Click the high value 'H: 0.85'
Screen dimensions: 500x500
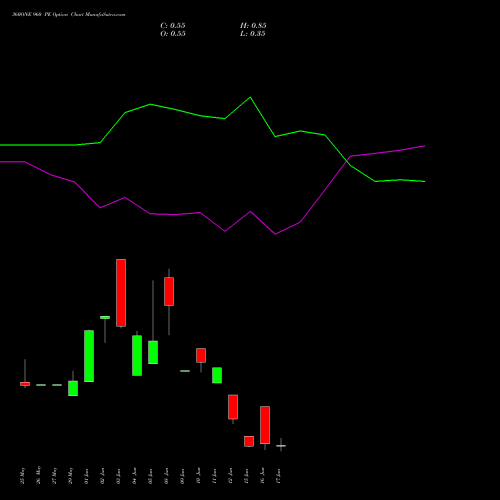[253, 26]
